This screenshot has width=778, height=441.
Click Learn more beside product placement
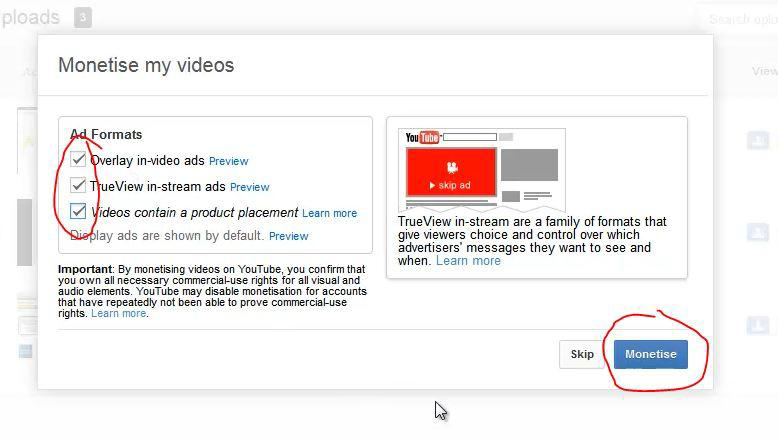pyautogui.click(x=329, y=213)
